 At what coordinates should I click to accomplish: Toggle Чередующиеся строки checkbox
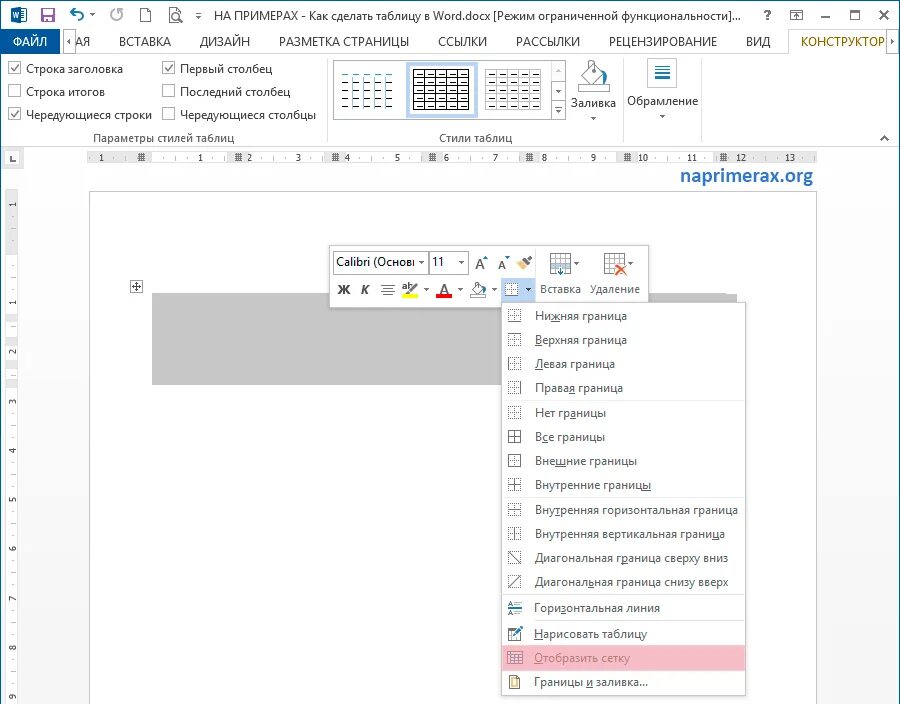coord(15,114)
